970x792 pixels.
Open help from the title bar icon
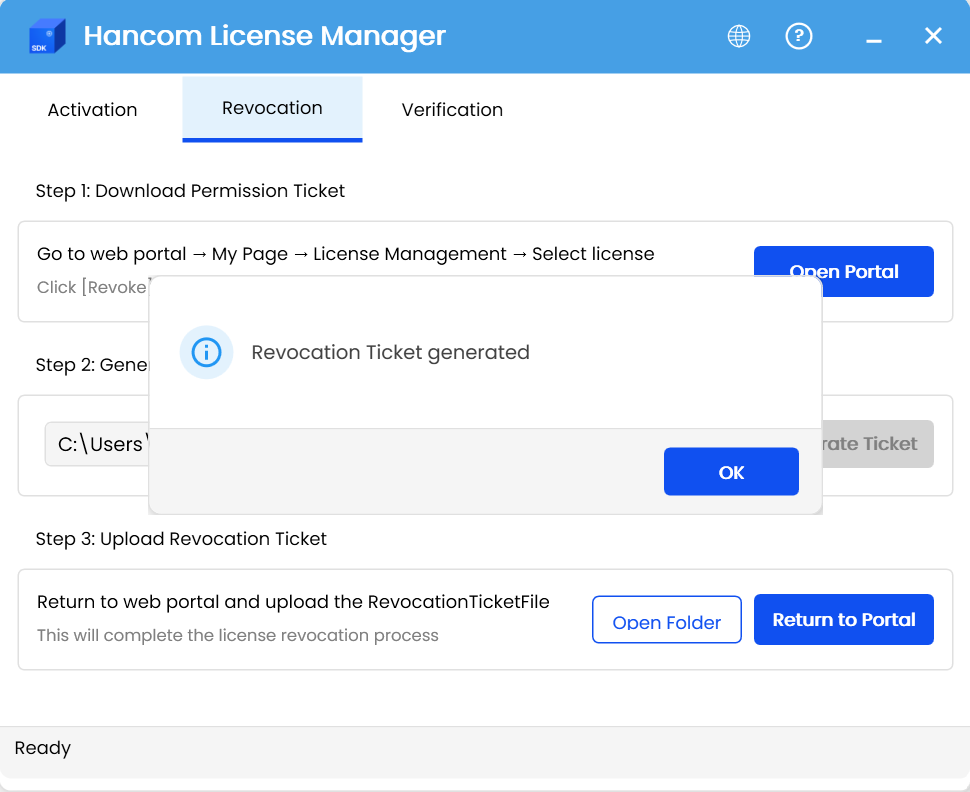point(799,36)
